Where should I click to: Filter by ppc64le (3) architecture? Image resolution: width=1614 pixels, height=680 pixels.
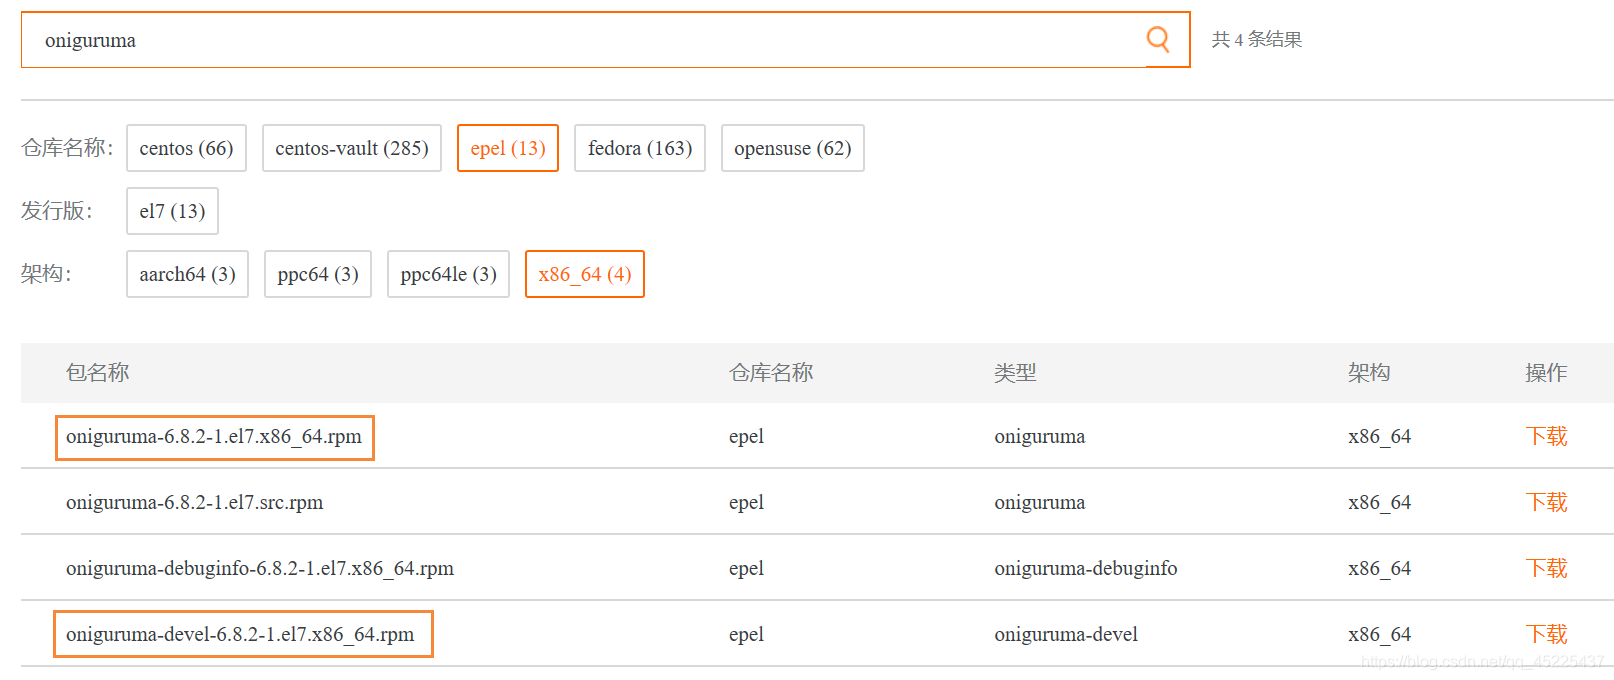[448, 274]
